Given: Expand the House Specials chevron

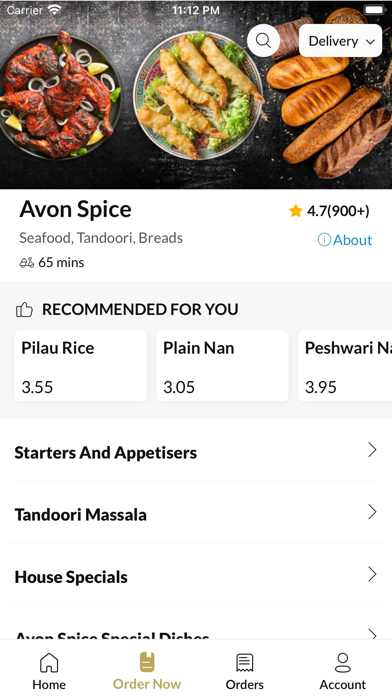Looking at the screenshot, I should [x=372, y=574].
